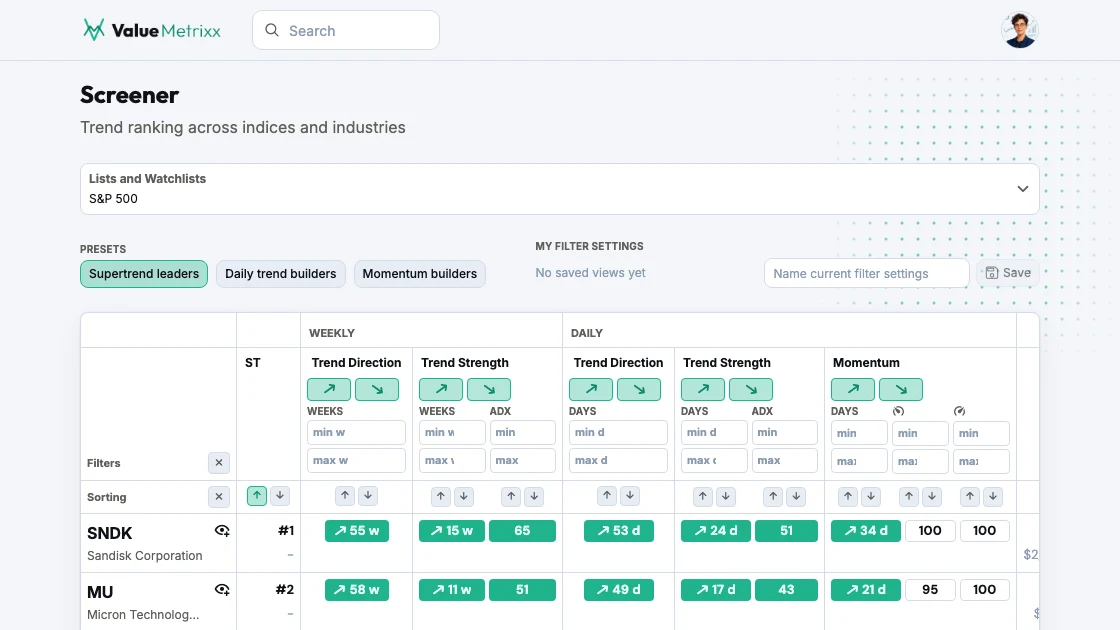1120x630 pixels.
Task: Click daily Trend Direction min days field
Action: 619,432
